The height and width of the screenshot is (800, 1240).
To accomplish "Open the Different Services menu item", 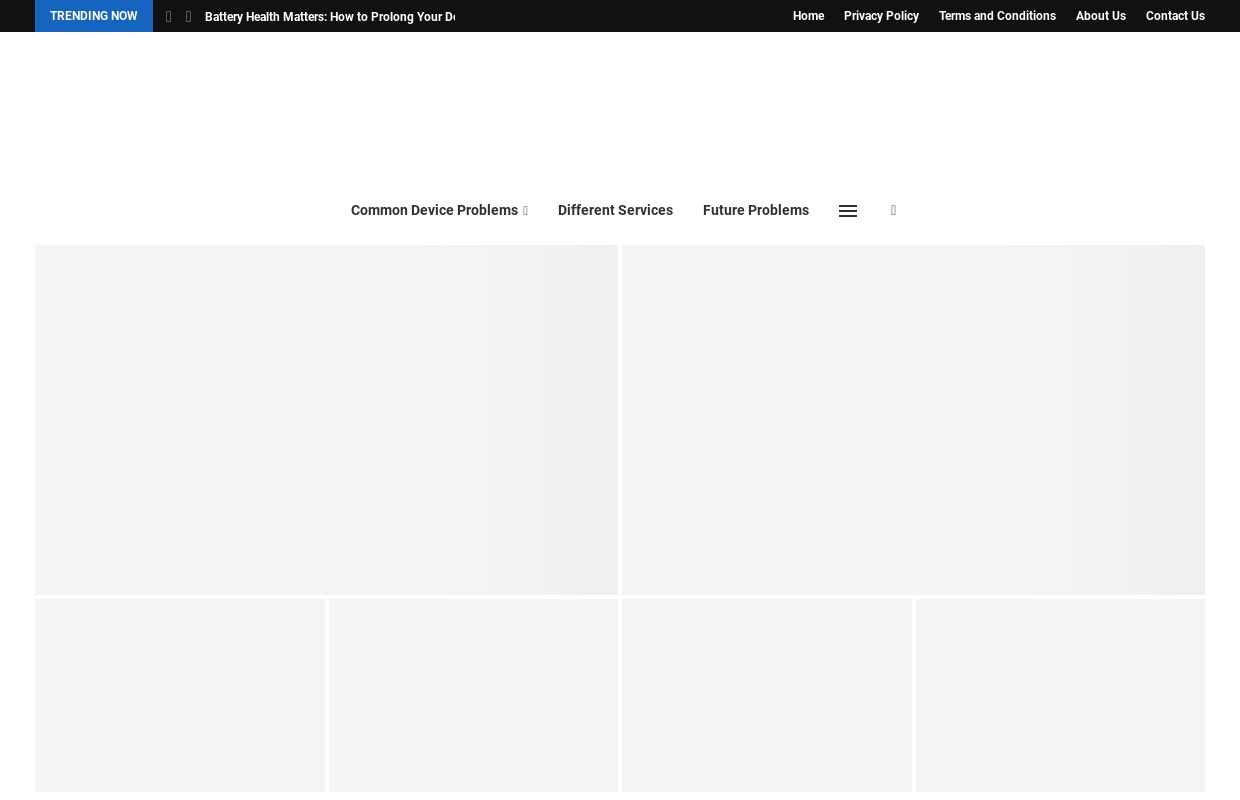I will point(615,211).
